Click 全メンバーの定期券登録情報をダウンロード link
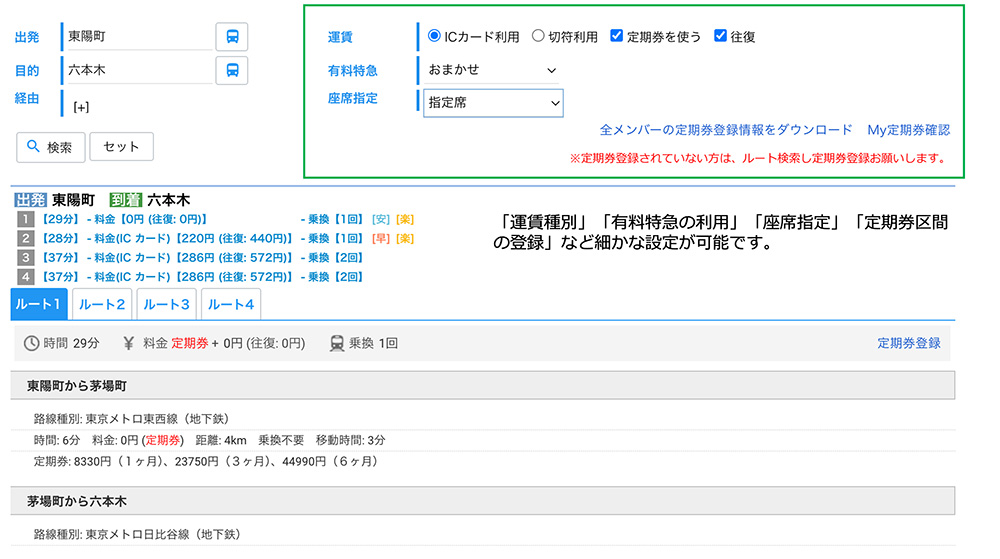Viewport: 1000px width, 559px height. click(x=726, y=130)
